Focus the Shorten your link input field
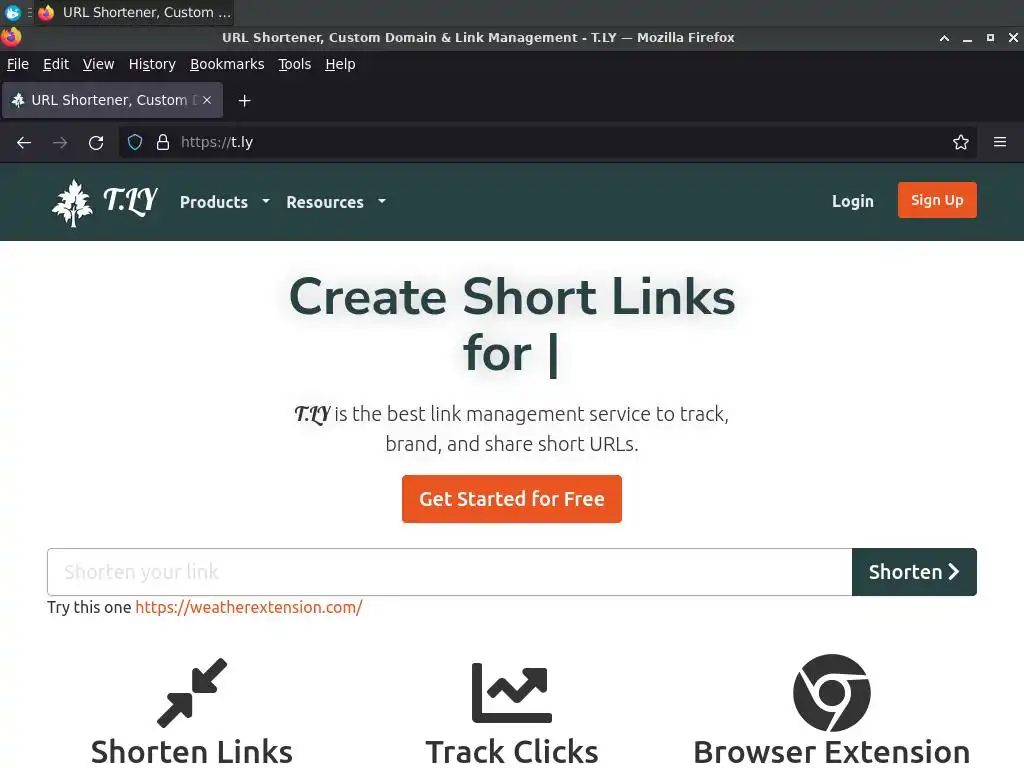The width and height of the screenshot is (1024, 768). 449,572
